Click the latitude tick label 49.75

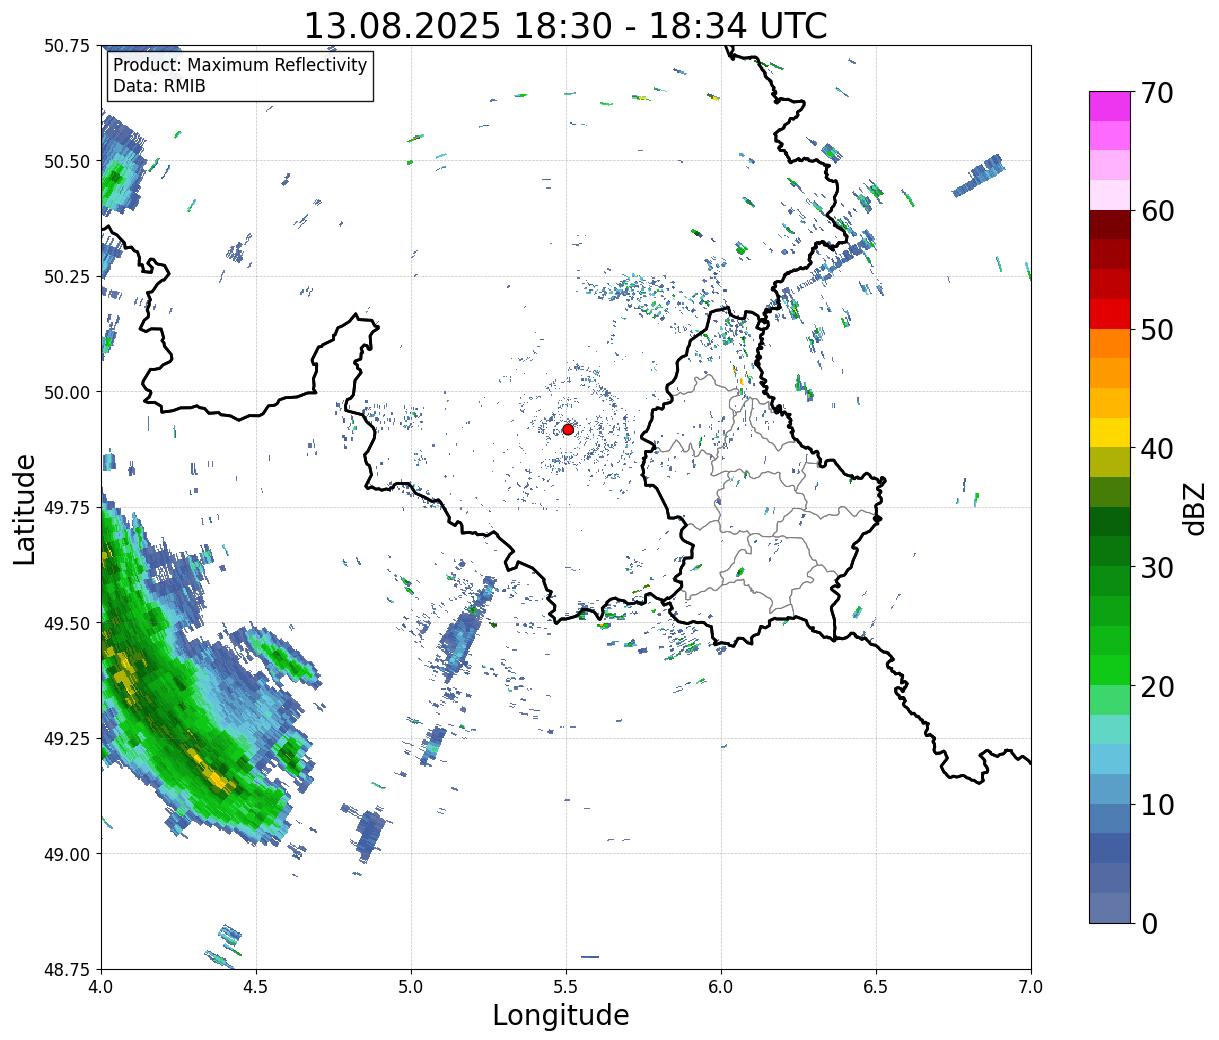coord(67,508)
